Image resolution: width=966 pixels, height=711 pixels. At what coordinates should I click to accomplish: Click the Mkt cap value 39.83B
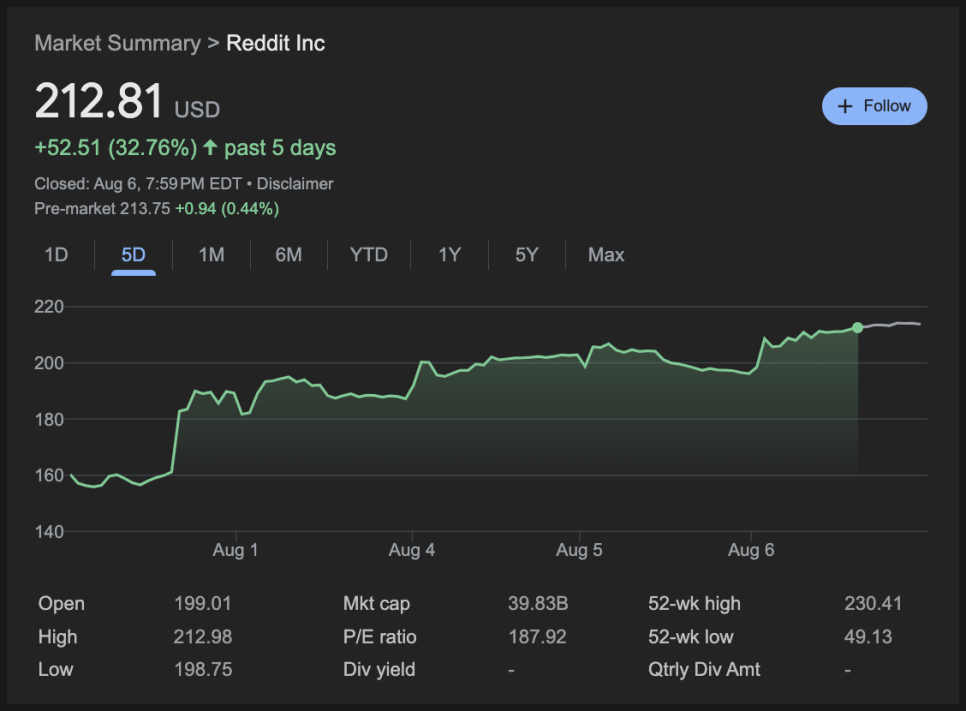[x=538, y=603]
